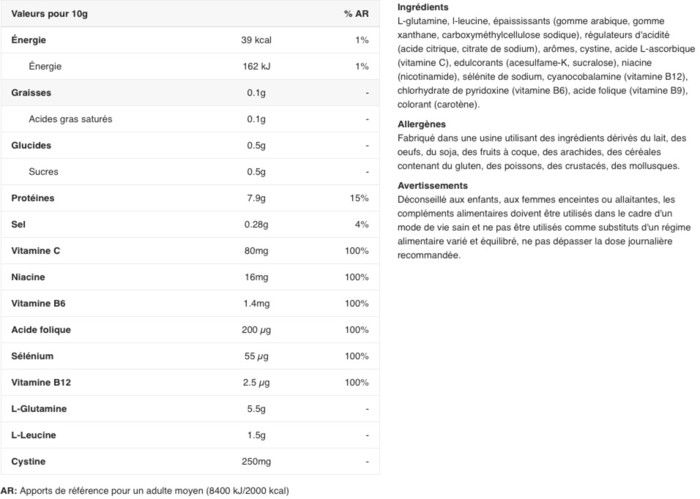Click the Vitamine C row label
Image resolution: width=700 pixels, height=499 pixels.
pos(36,251)
